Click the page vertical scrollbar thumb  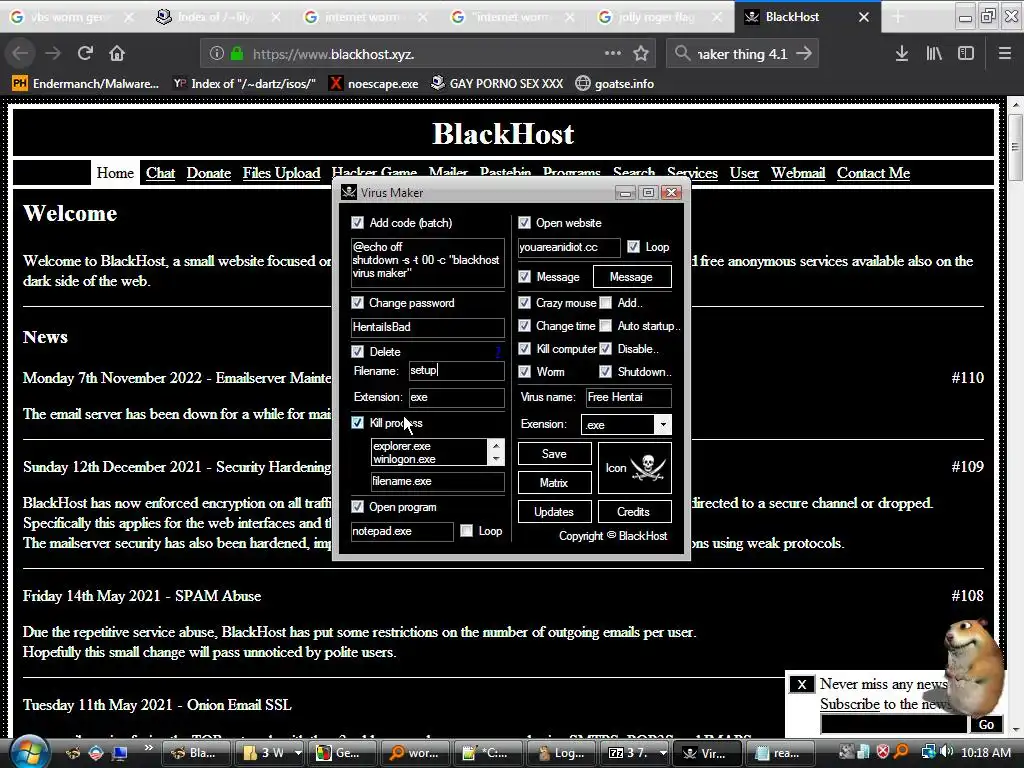1015,147
